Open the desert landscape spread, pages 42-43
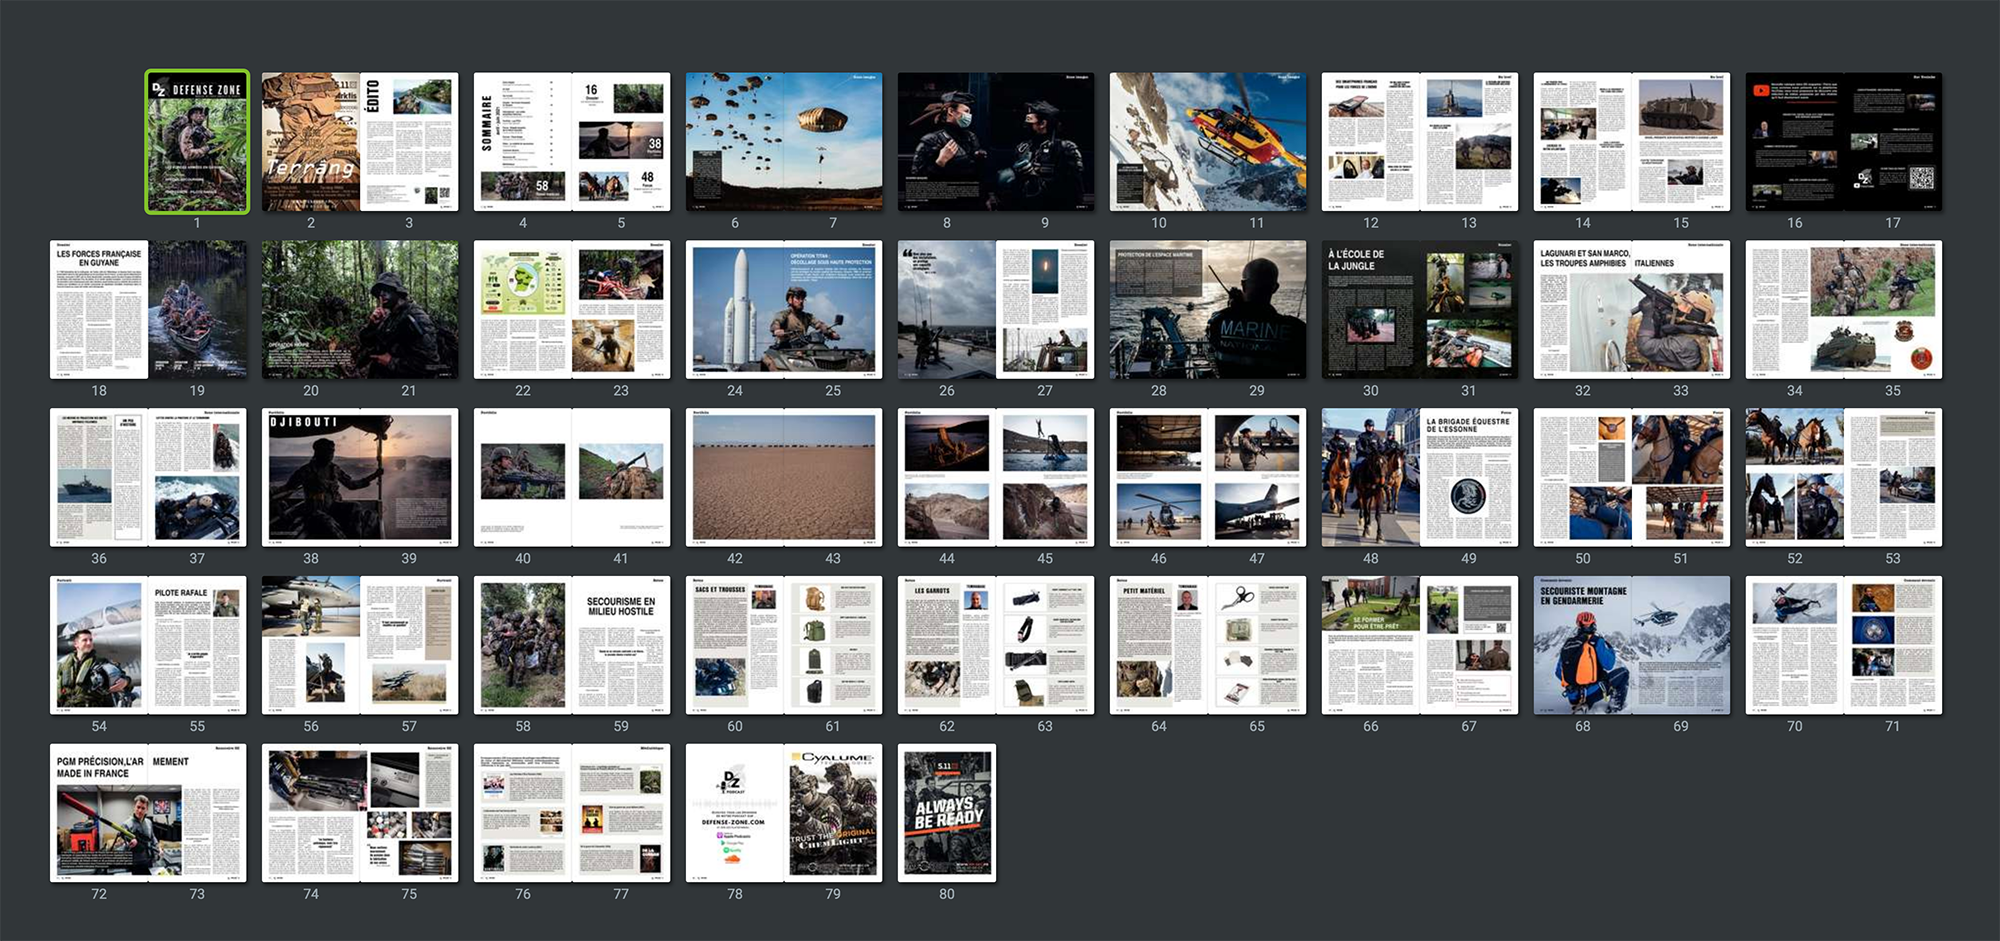The image size is (2000, 941). [784, 478]
